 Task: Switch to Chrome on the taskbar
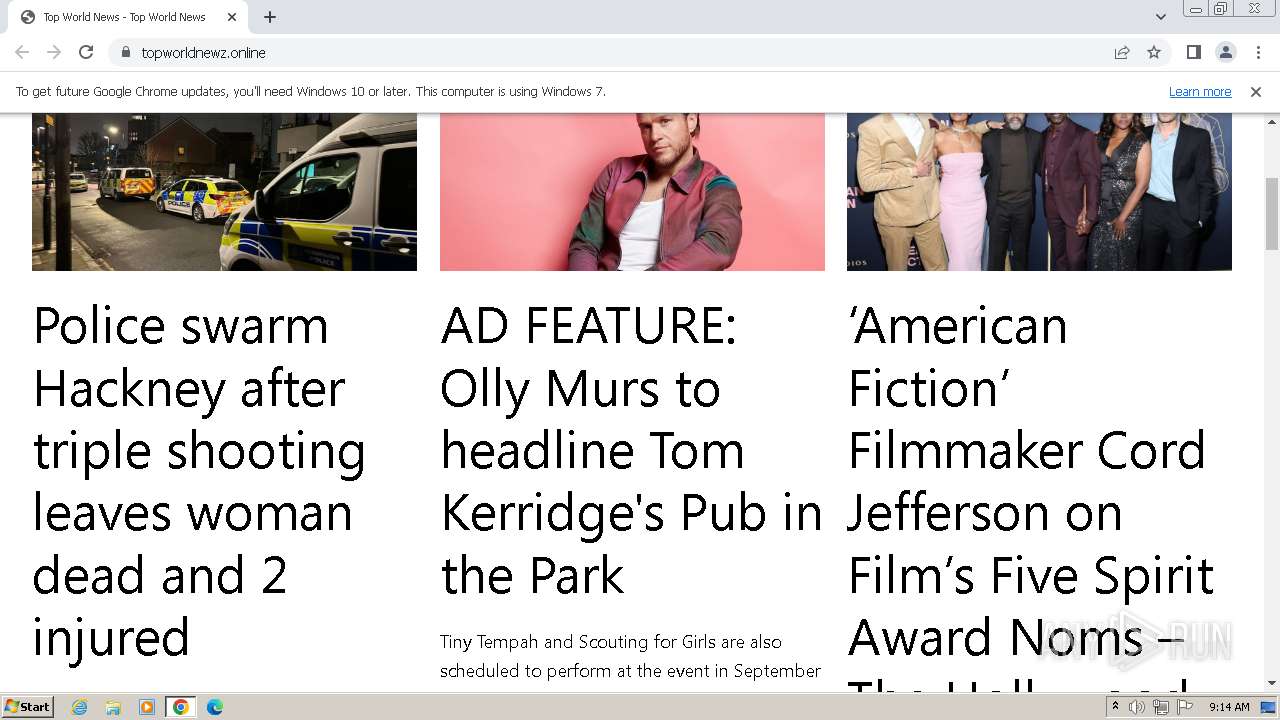(181, 707)
